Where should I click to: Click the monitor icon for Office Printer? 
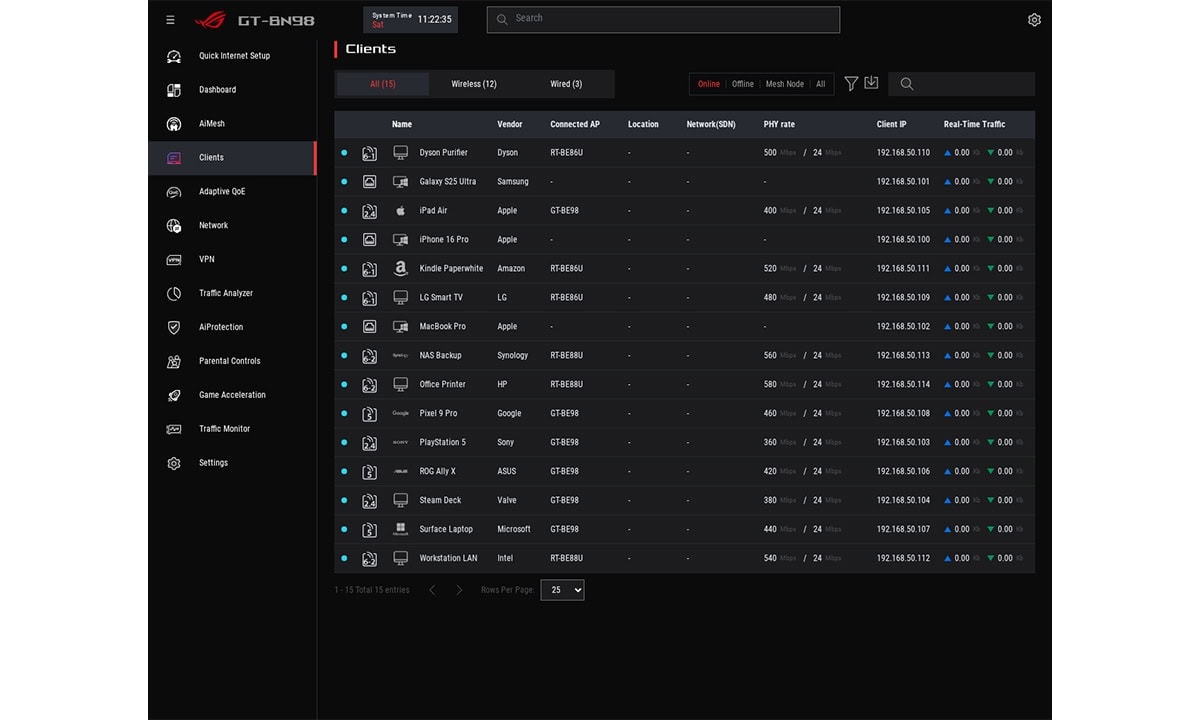400,385
